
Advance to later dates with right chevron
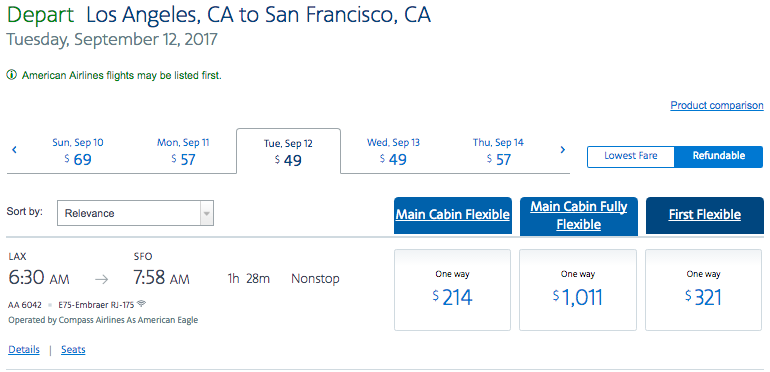point(563,150)
